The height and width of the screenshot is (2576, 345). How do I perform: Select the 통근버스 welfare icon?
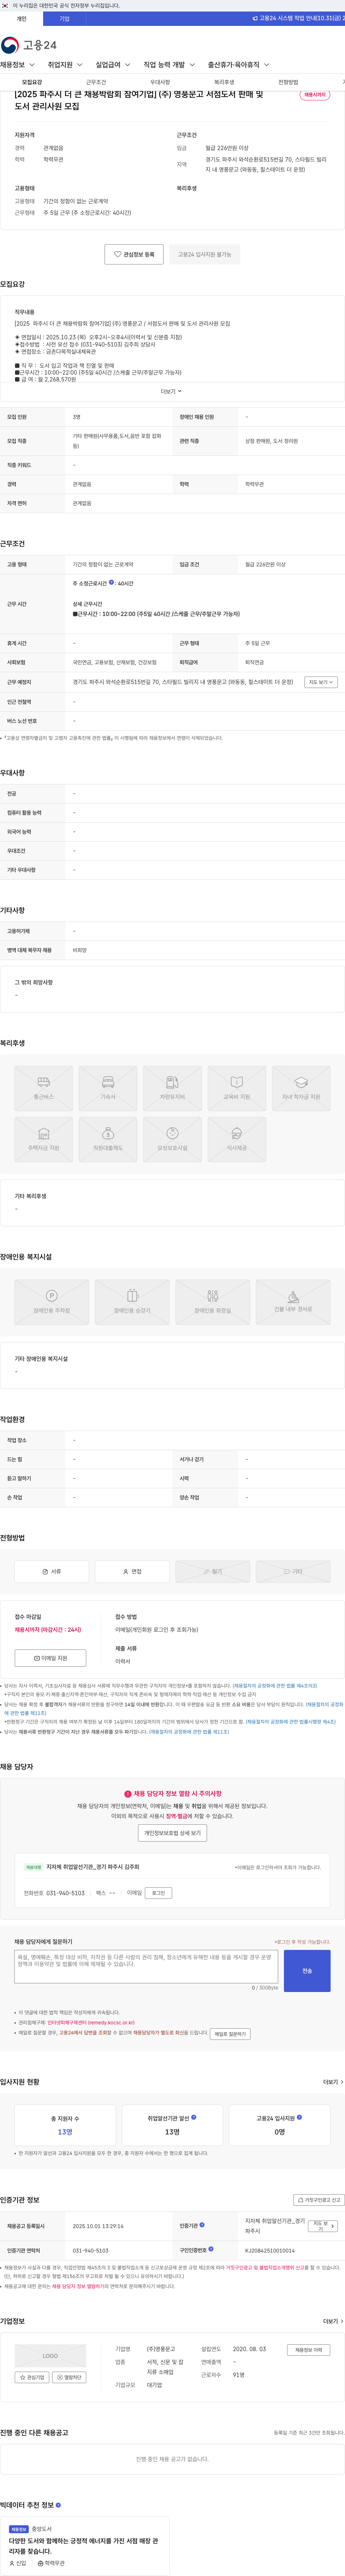coord(44,1088)
